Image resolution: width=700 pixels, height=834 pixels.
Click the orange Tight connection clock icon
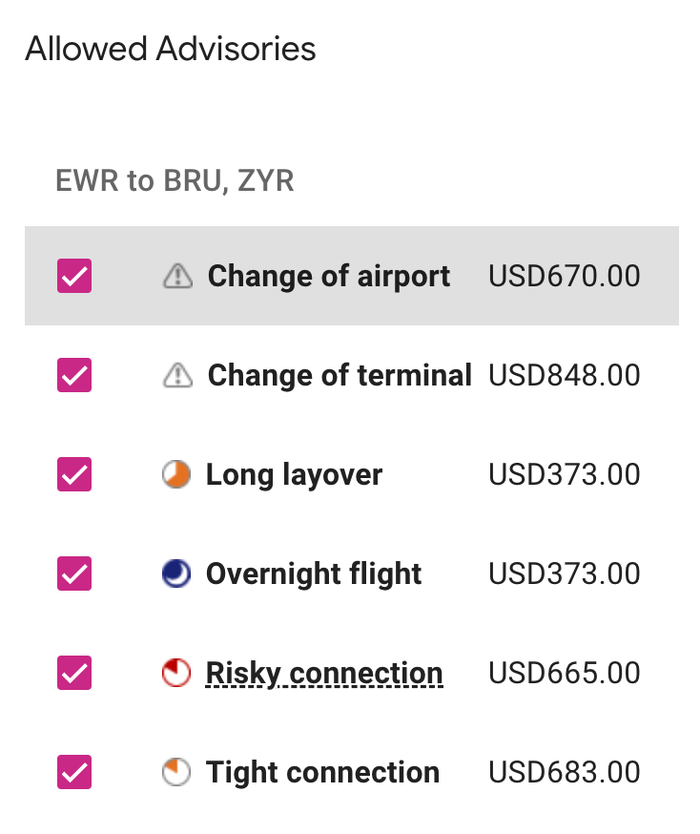pyautogui.click(x=177, y=772)
